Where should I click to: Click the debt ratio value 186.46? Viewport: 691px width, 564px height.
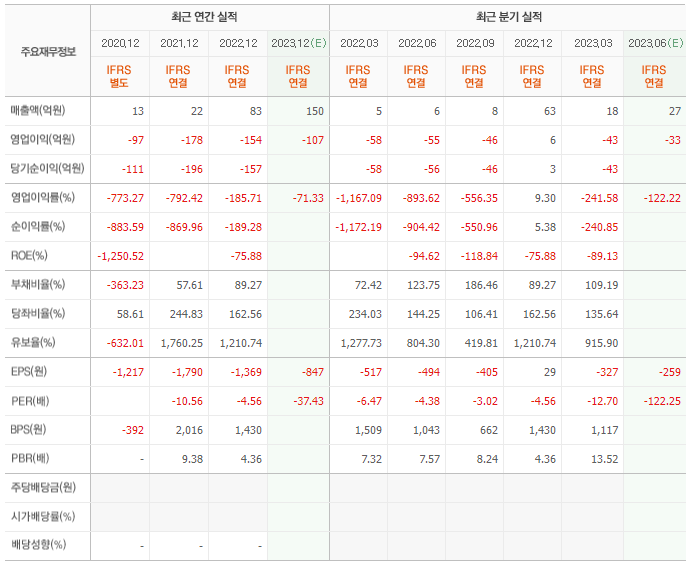click(481, 286)
